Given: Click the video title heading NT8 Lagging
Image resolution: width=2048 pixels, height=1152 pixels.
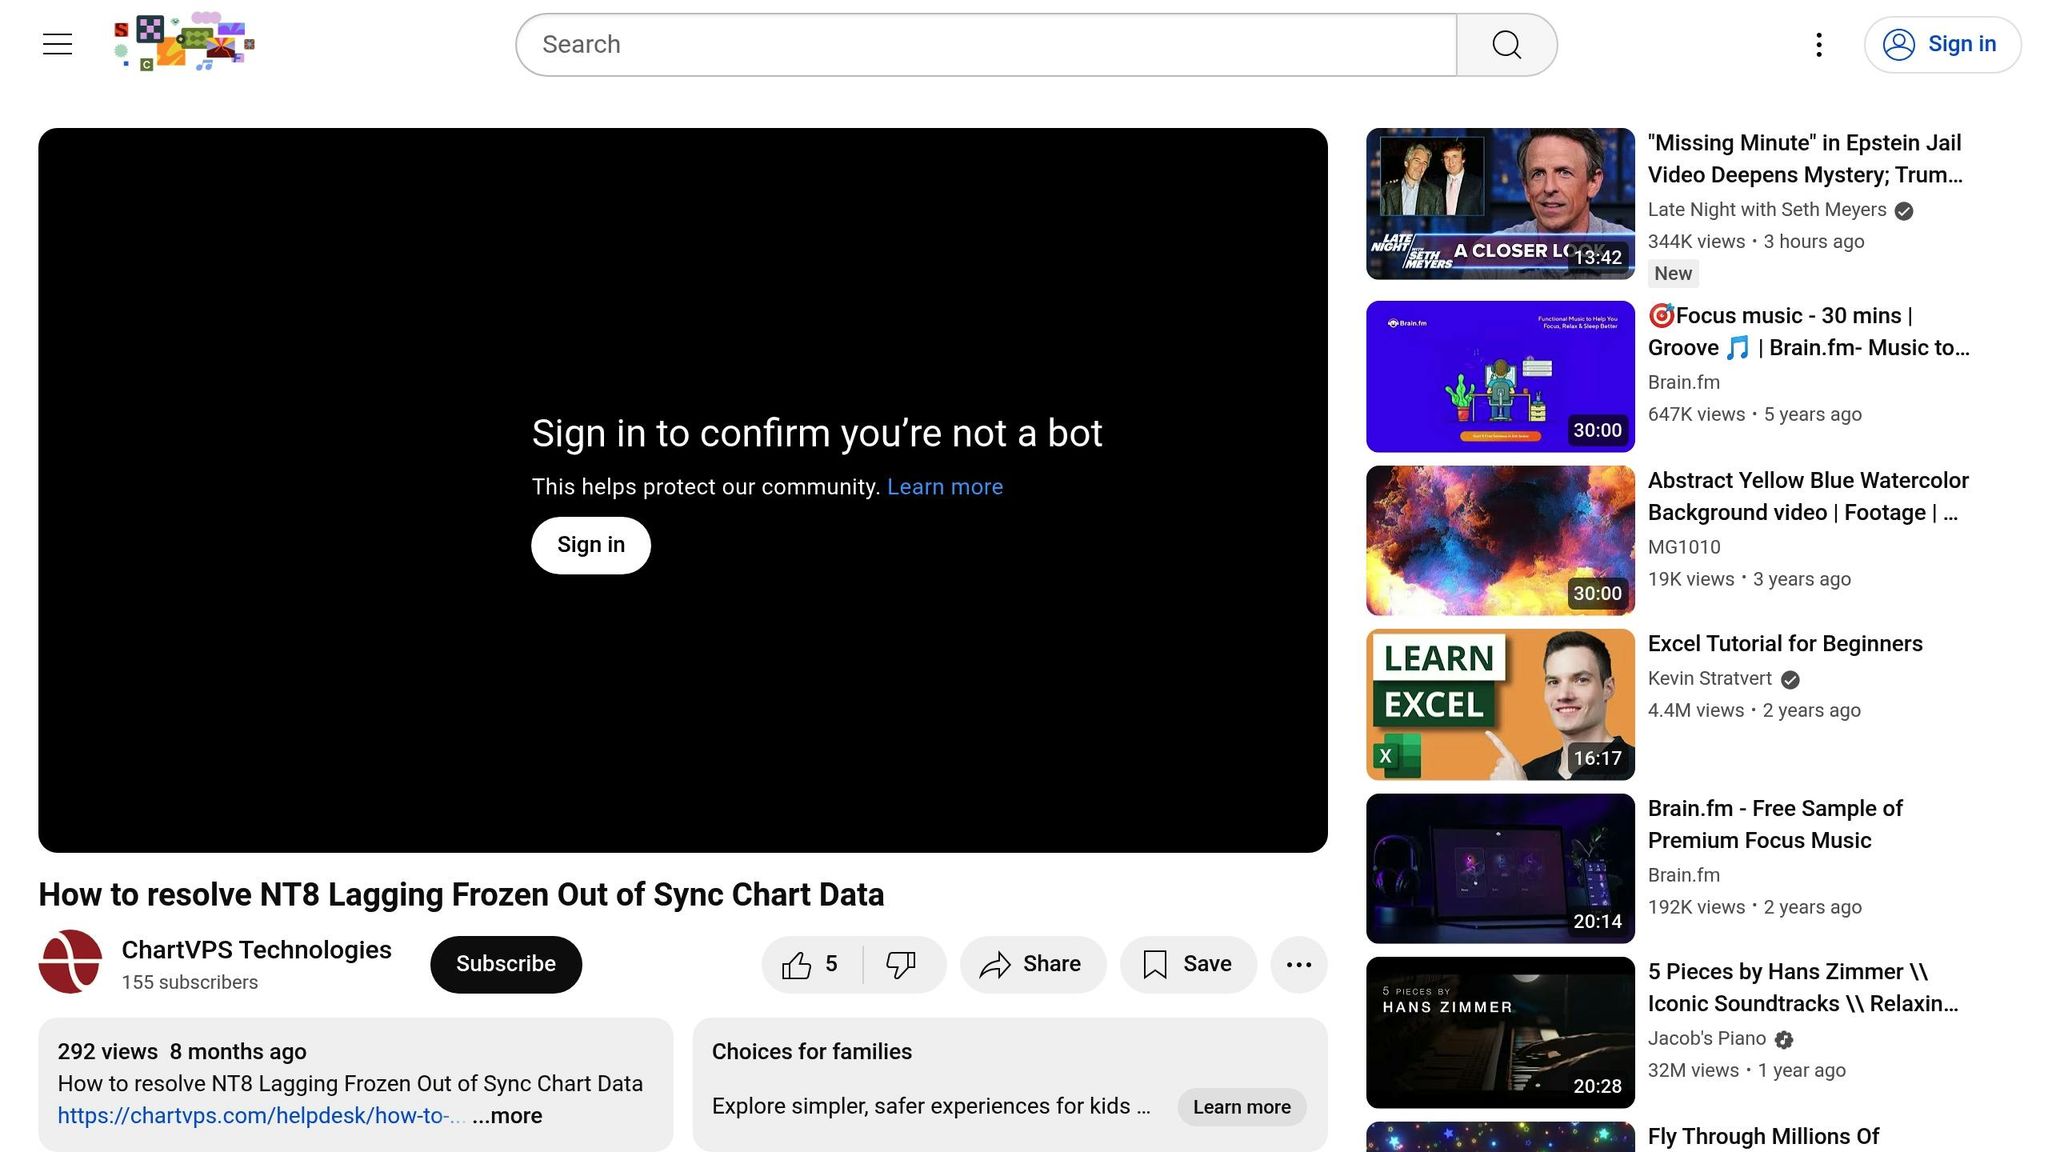Looking at the screenshot, I should click(461, 895).
